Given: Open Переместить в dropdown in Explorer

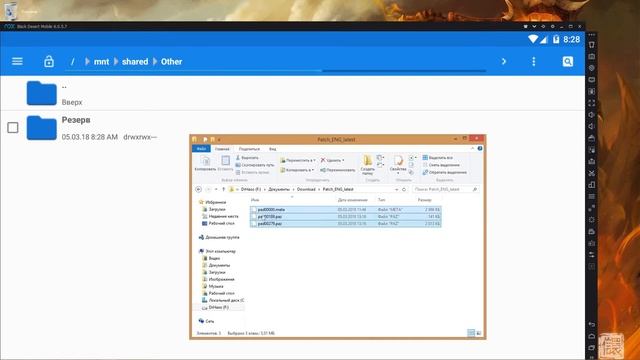Looking at the screenshot, I should pos(298,160).
